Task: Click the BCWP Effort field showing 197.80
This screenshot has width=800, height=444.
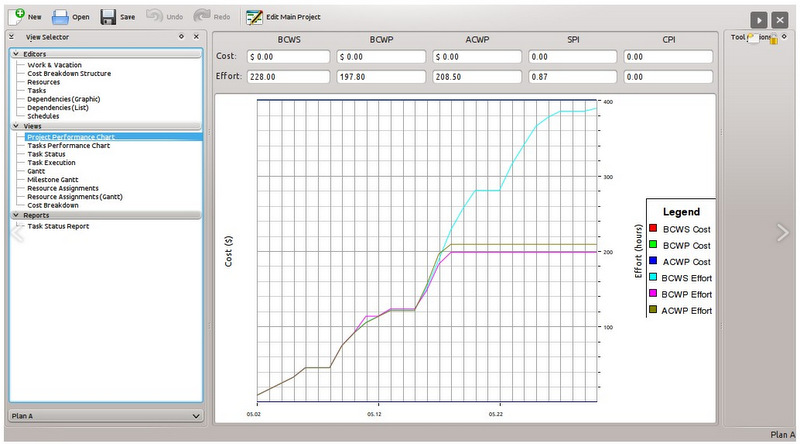Action: coord(381,77)
